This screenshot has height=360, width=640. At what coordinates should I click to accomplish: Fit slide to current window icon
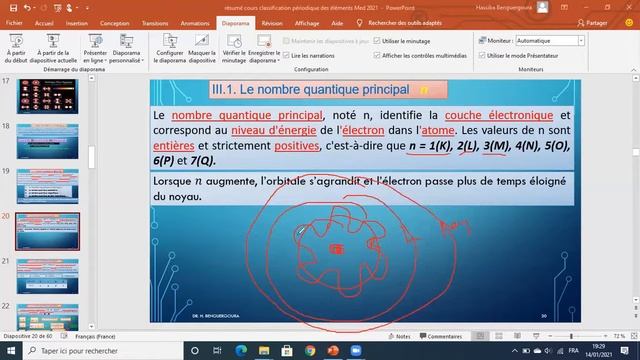coord(634,336)
